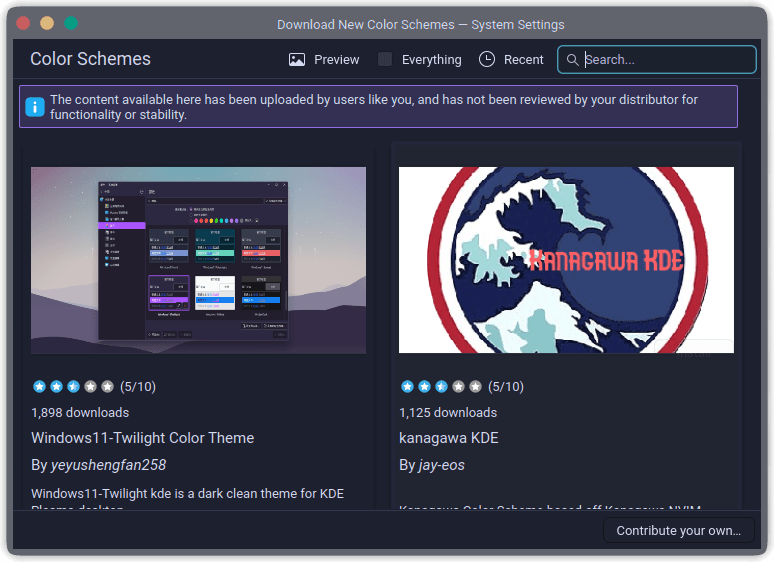Click the Windows11-Twilight Color Theme title
This screenshot has width=774, height=562.
click(x=143, y=438)
